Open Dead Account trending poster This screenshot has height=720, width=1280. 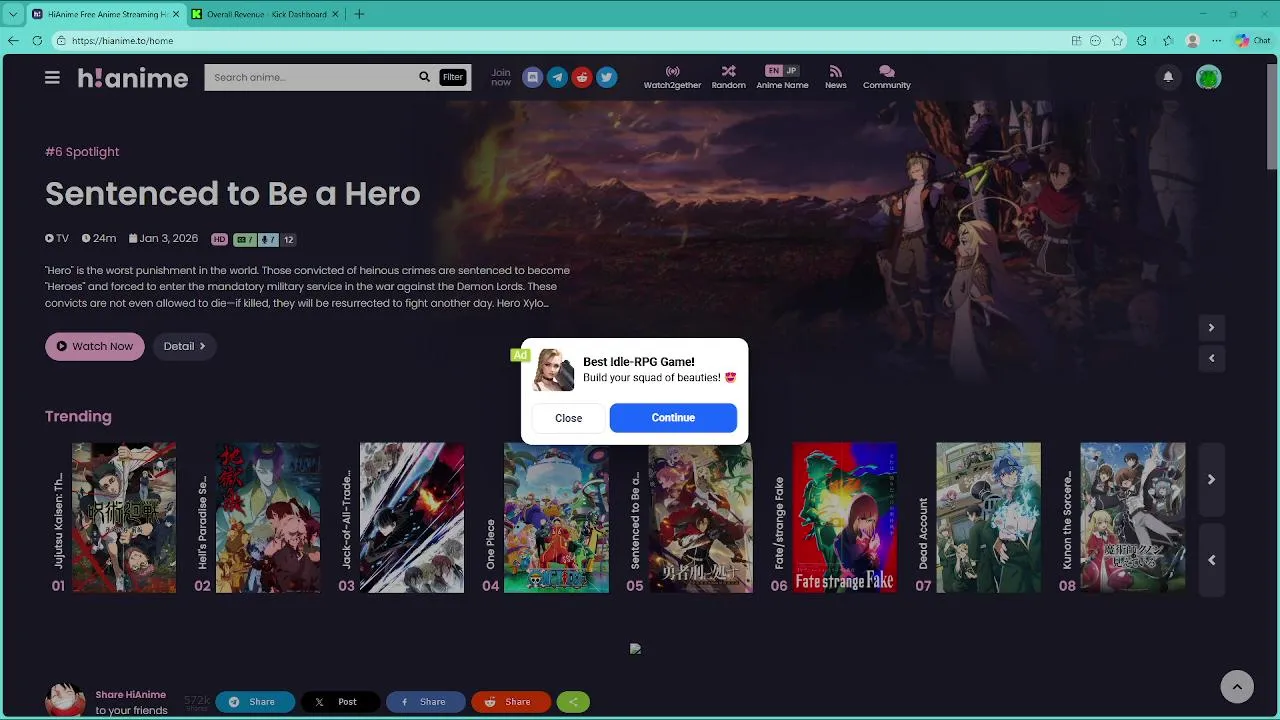(x=988, y=518)
